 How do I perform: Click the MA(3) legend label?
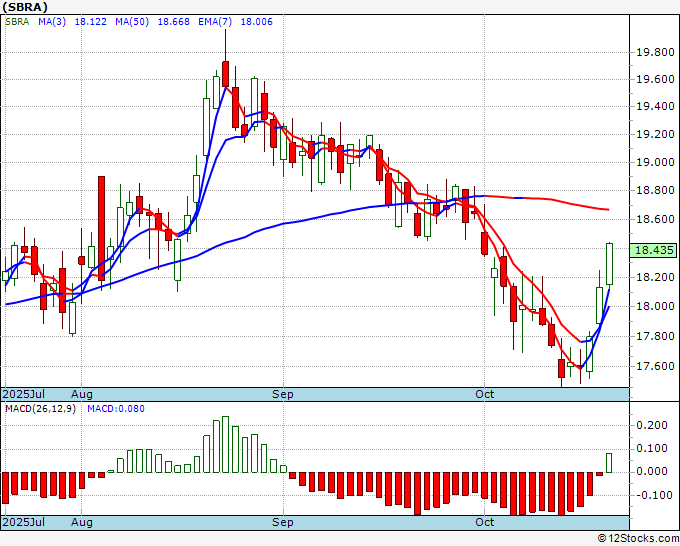52,22
